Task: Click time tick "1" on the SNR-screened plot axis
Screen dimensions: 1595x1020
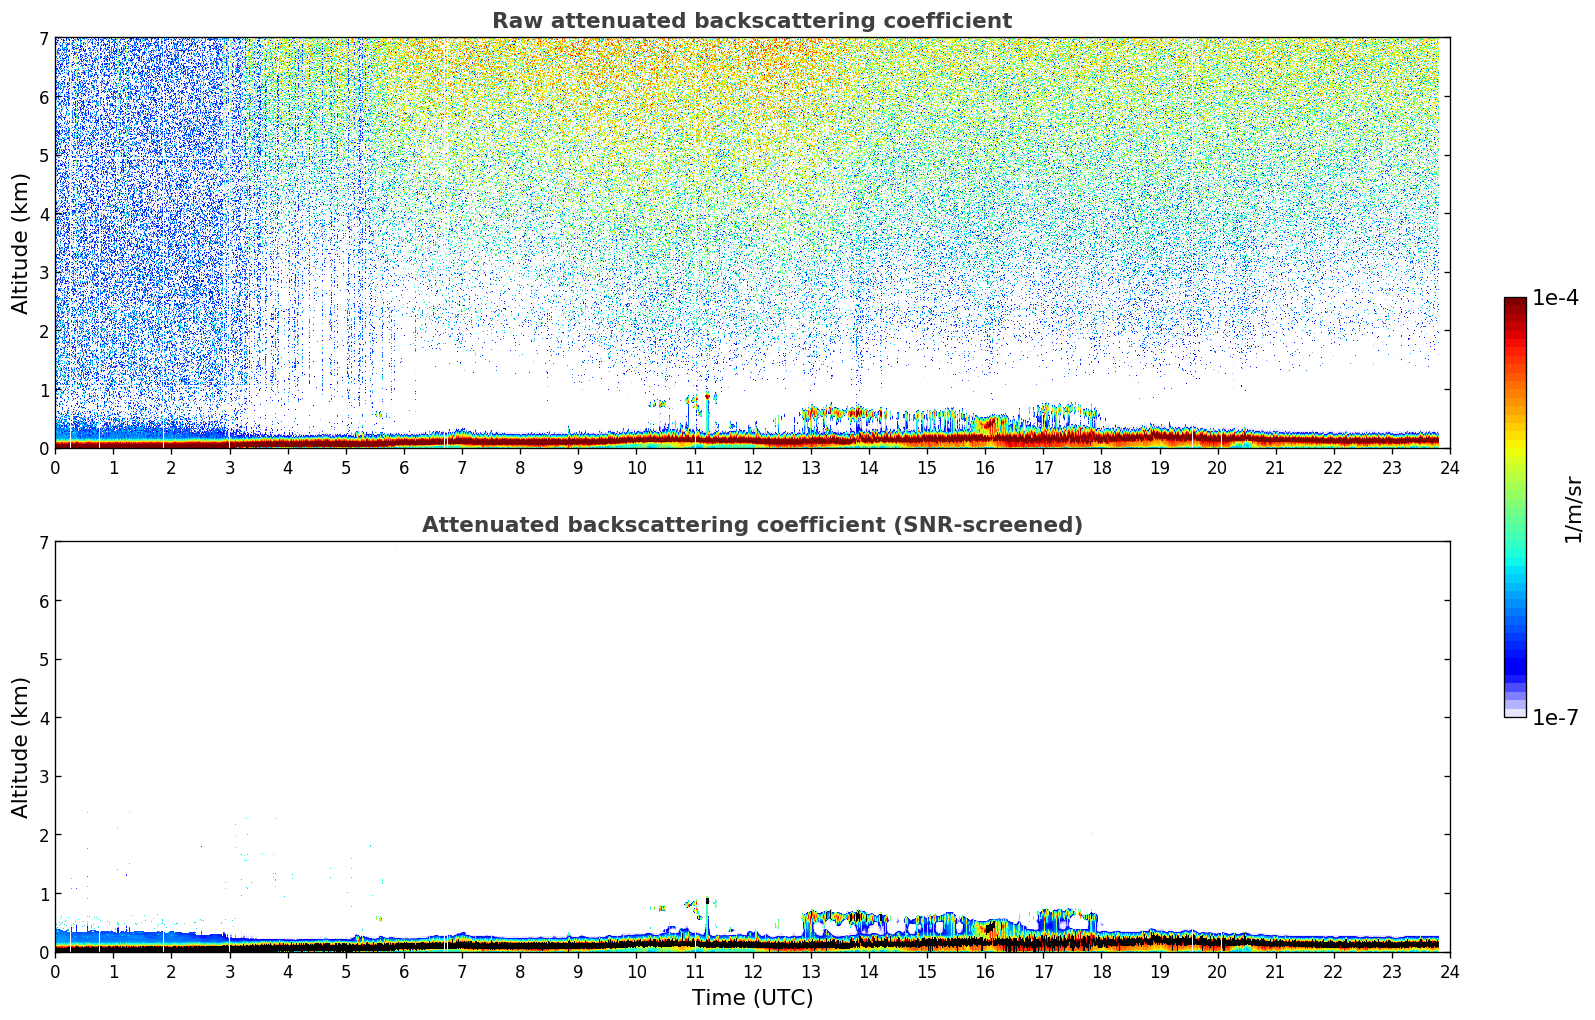Action: click(x=113, y=971)
